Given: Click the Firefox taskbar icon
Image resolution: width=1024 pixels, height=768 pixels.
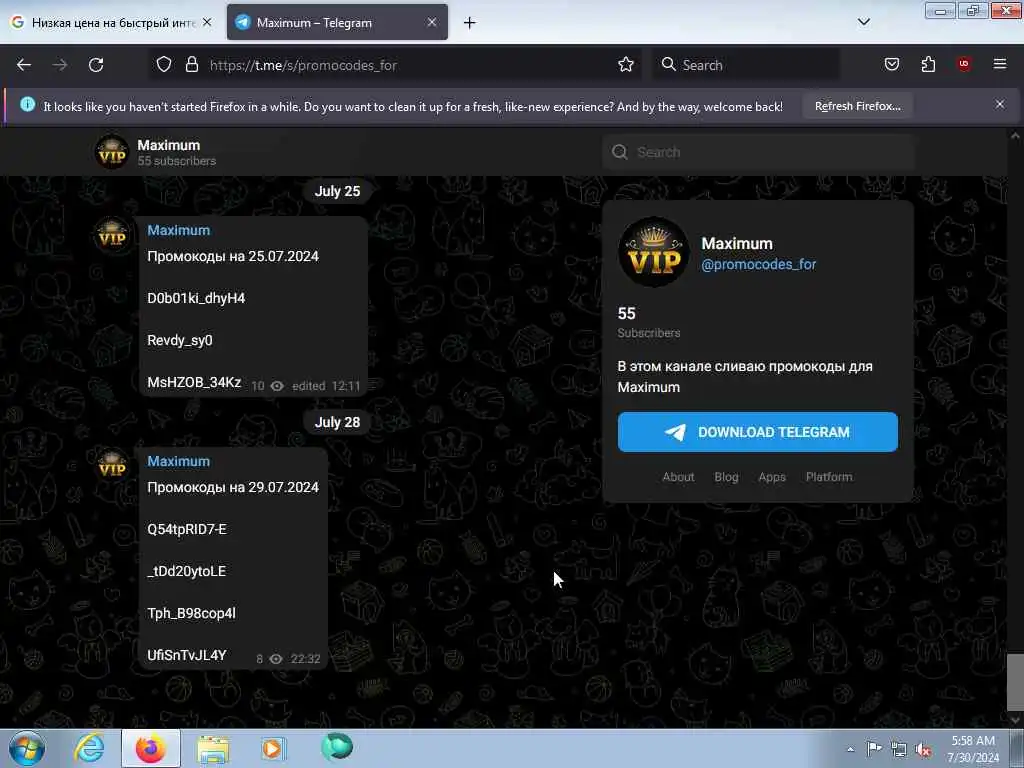Looking at the screenshot, I should tap(151, 748).
